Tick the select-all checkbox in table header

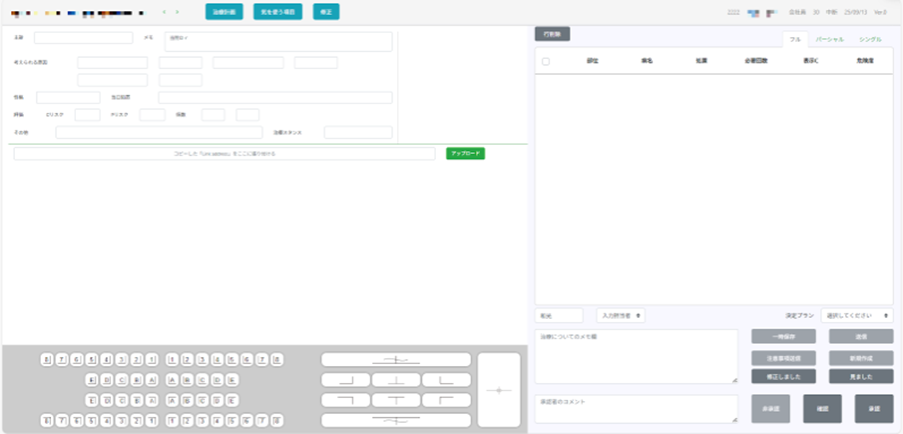coord(545,61)
